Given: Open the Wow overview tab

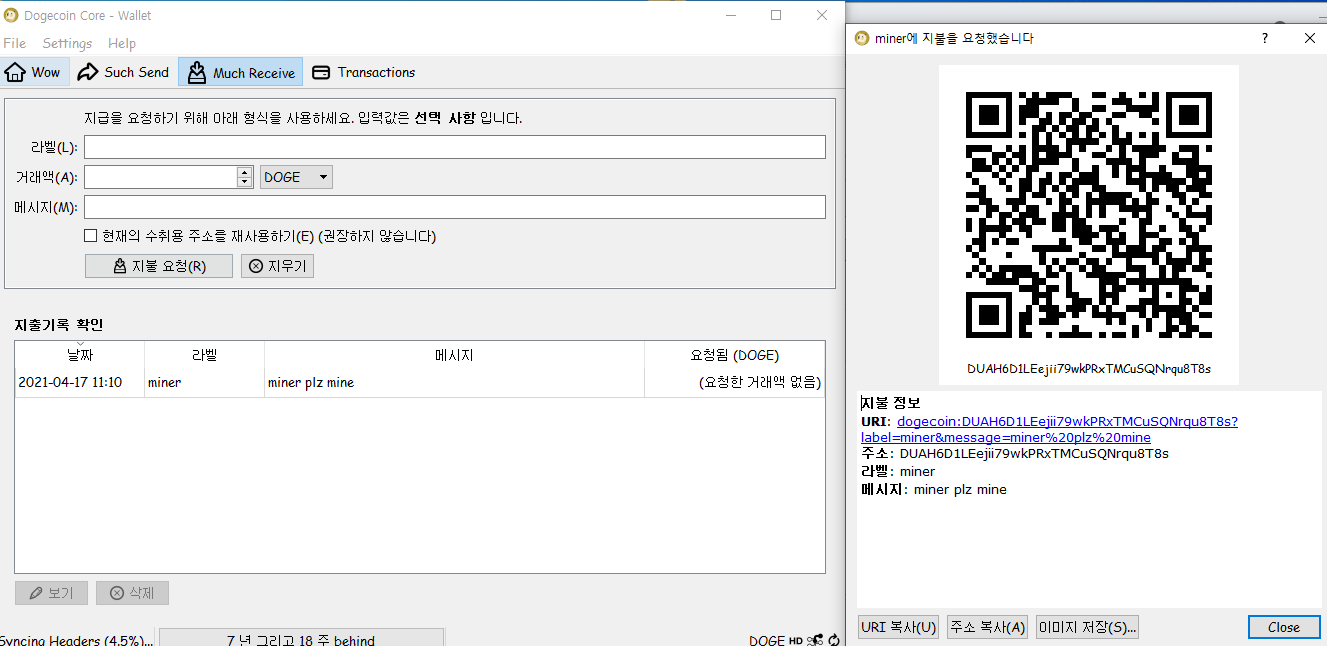Looking at the screenshot, I should coord(34,72).
